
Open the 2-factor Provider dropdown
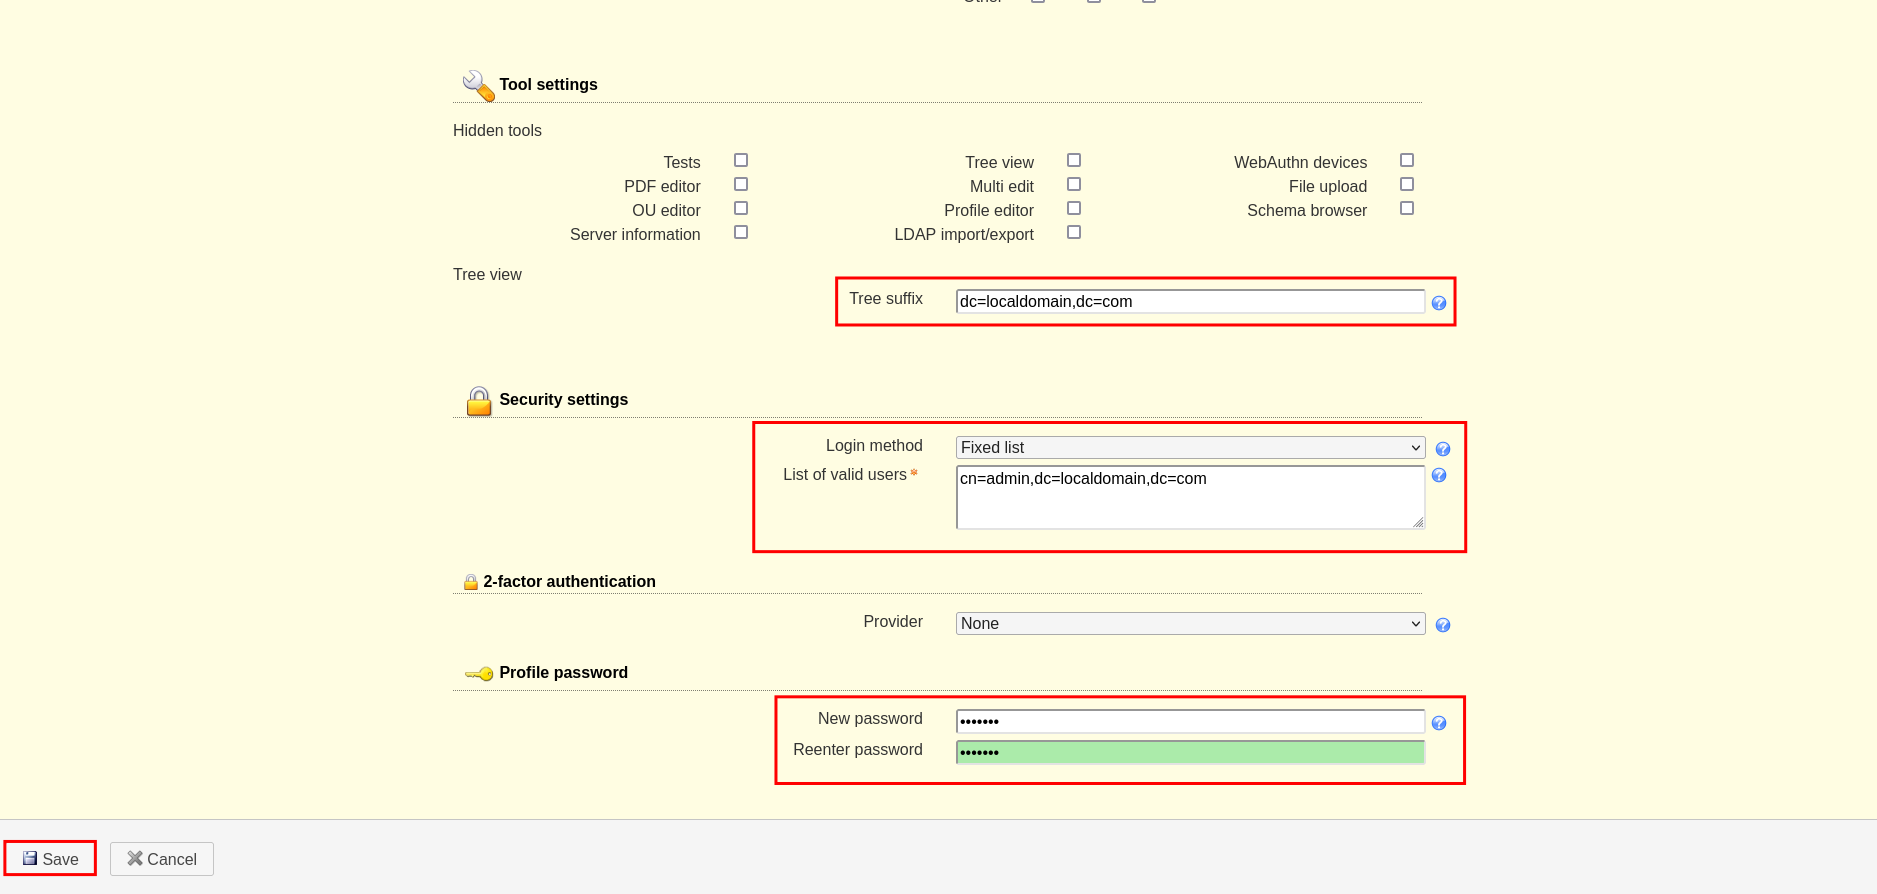pos(1190,624)
